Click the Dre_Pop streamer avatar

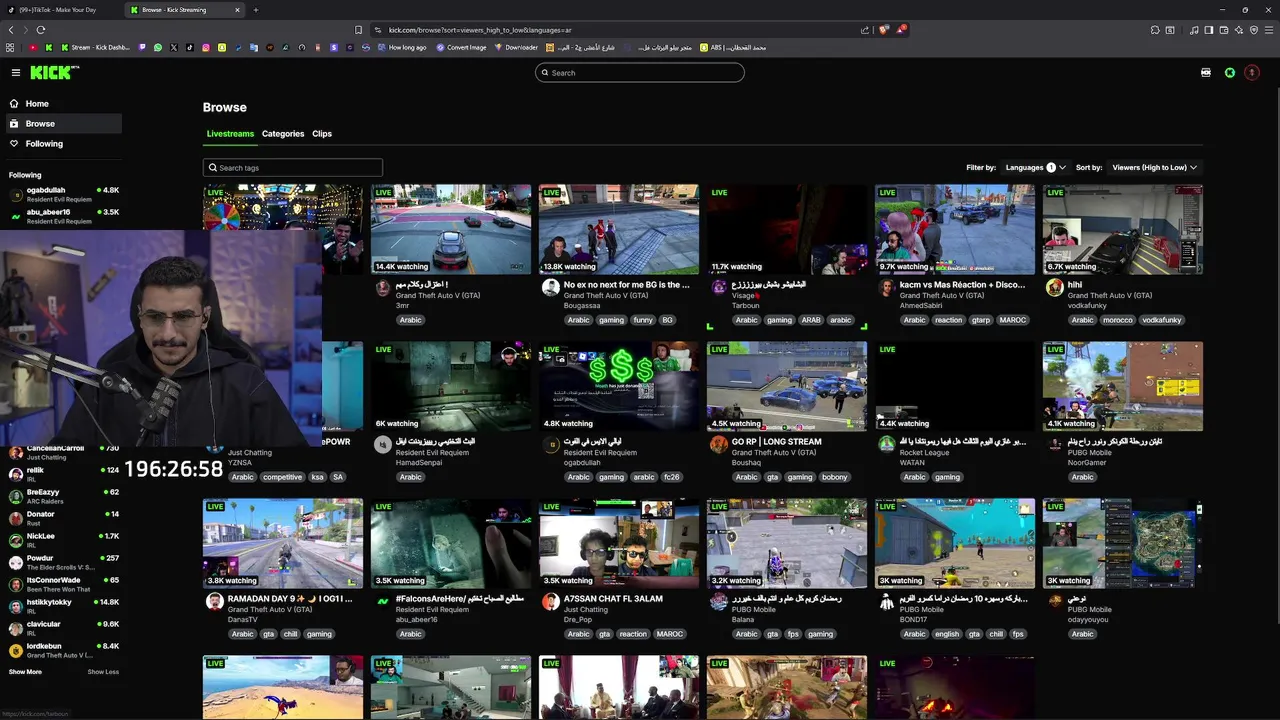(550, 602)
